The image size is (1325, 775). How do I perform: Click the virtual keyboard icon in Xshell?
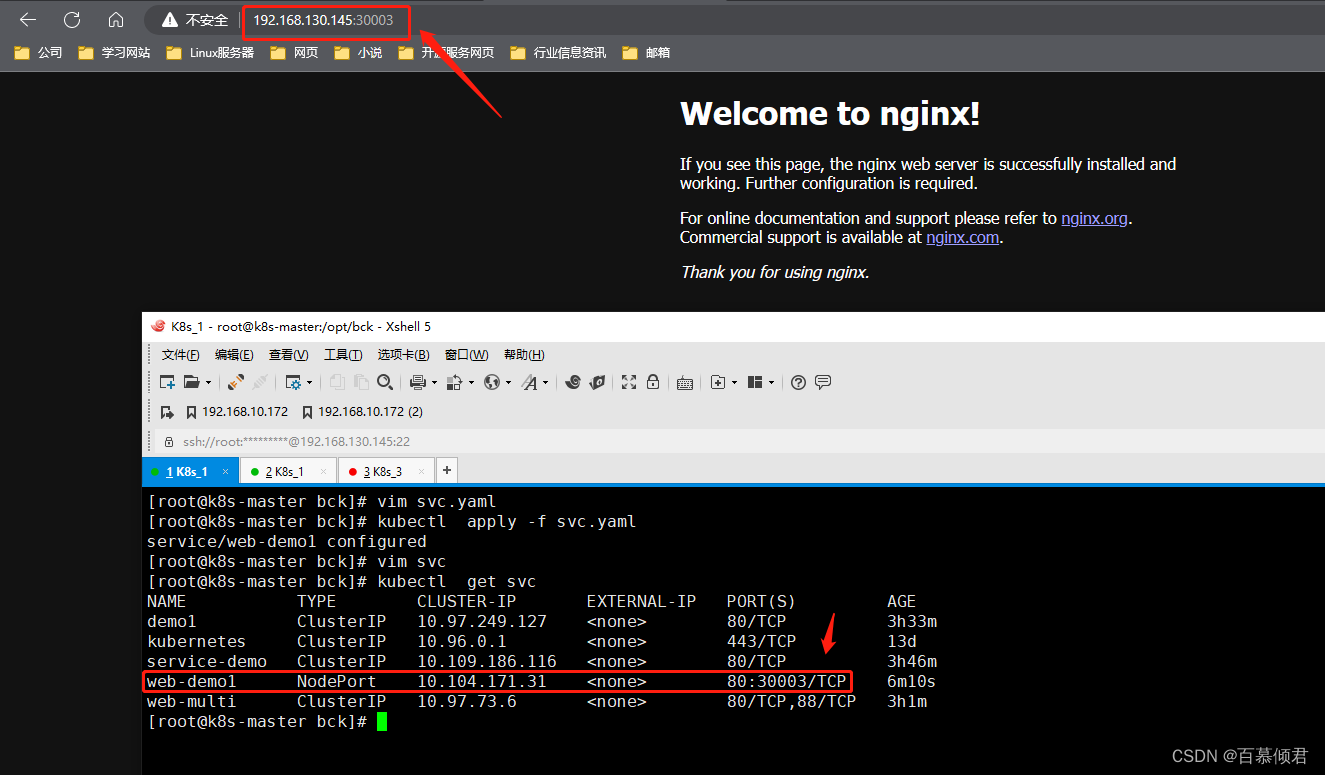point(685,382)
